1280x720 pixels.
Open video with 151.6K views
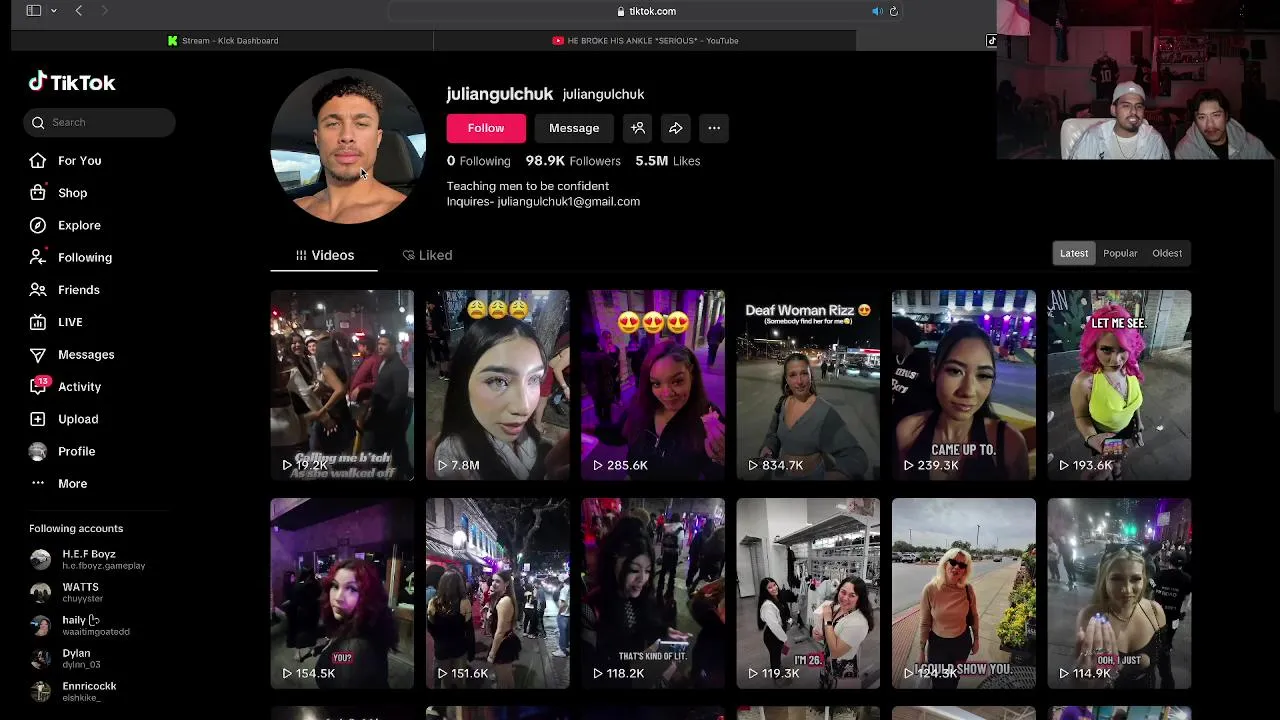(498, 593)
